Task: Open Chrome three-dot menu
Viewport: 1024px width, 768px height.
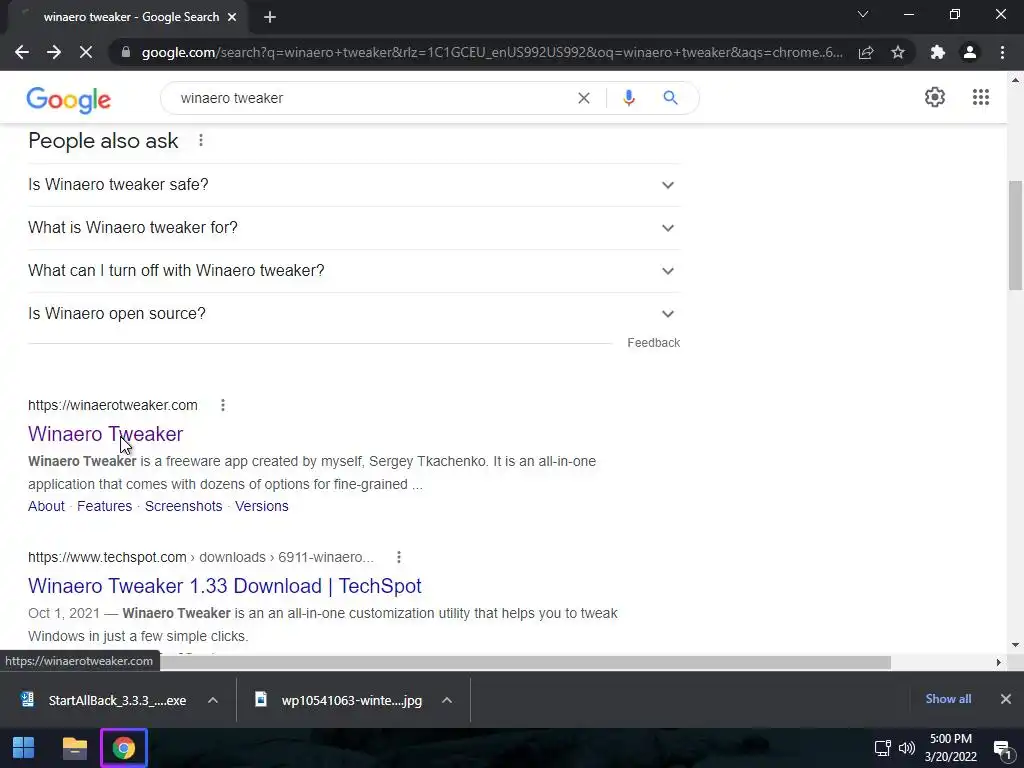Action: (1002, 52)
